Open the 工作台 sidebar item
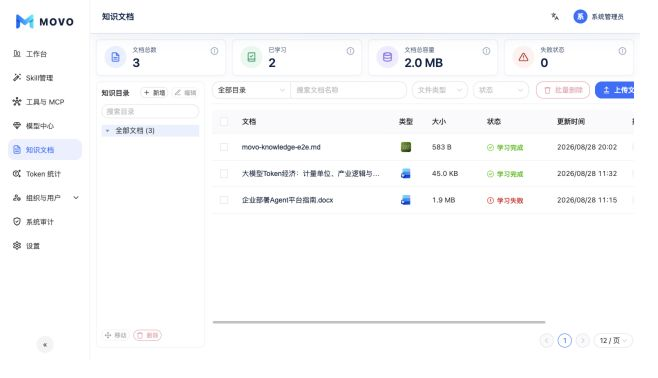This screenshot has height=378, width=658. coord(45,54)
